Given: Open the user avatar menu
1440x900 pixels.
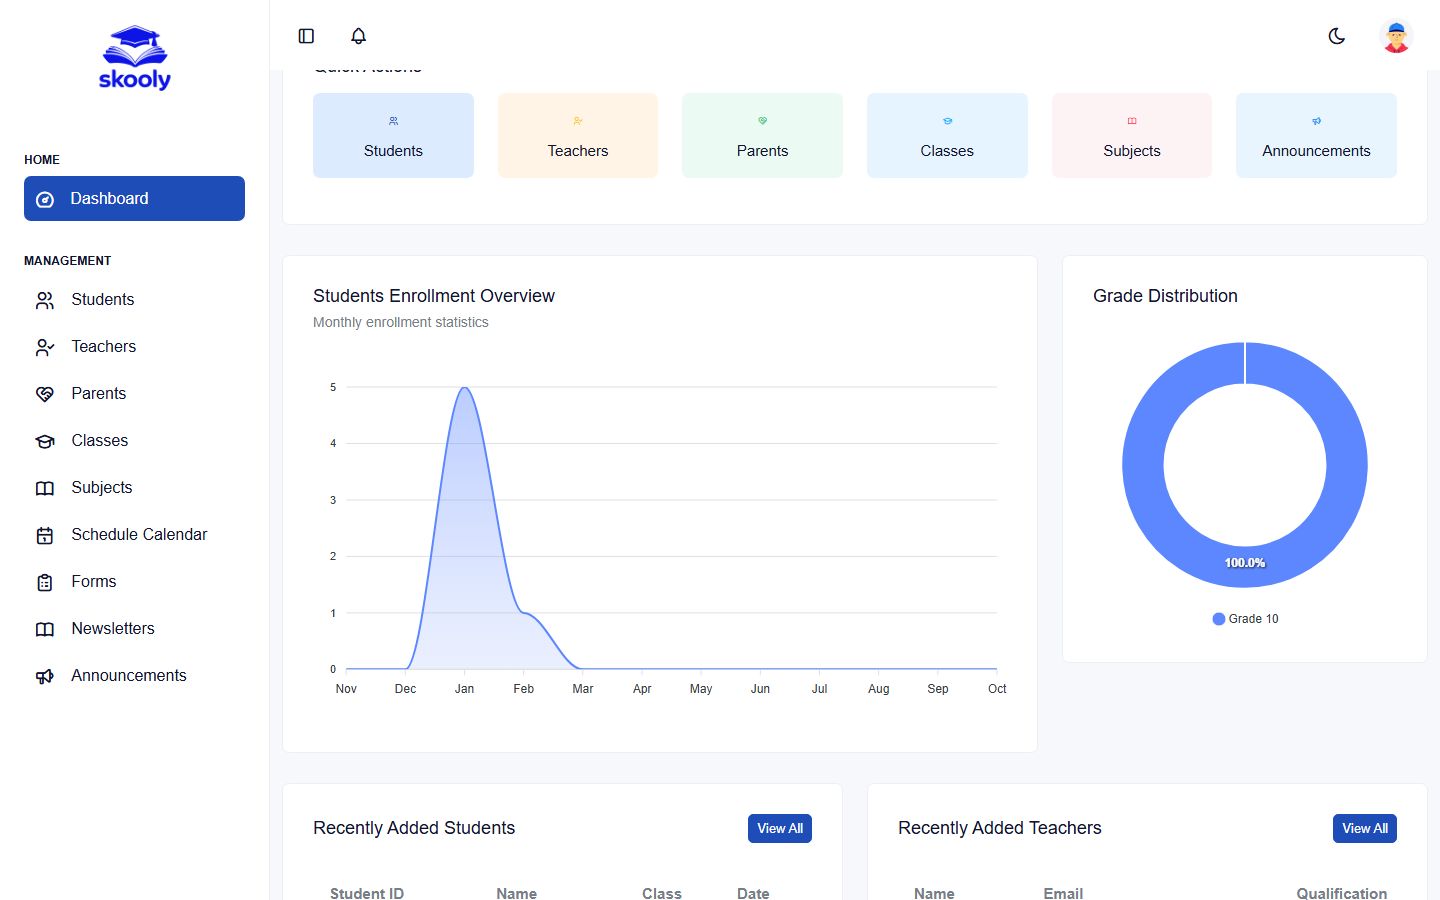Looking at the screenshot, I should (x=1396, y=36).
